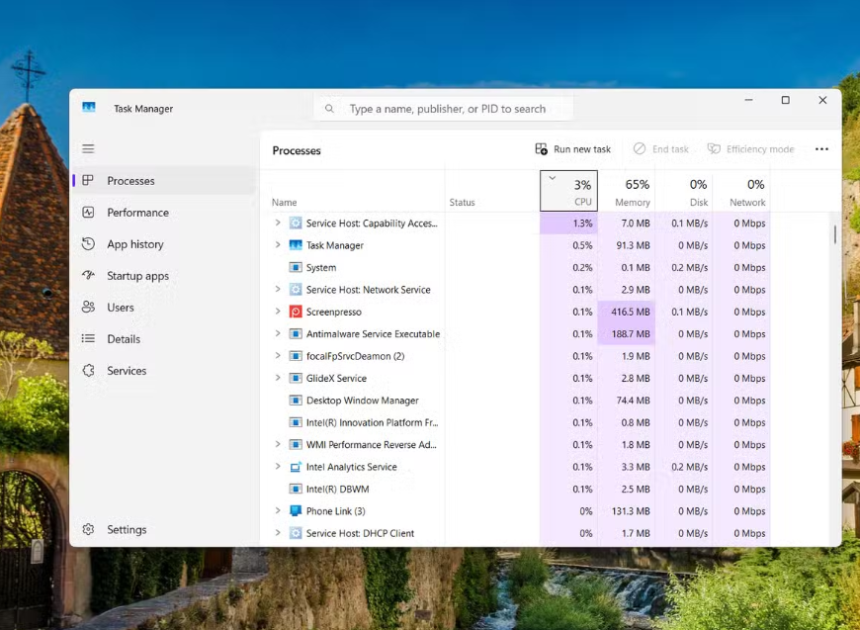Click Run new task button
860x630 pixels.
point(573,149)
